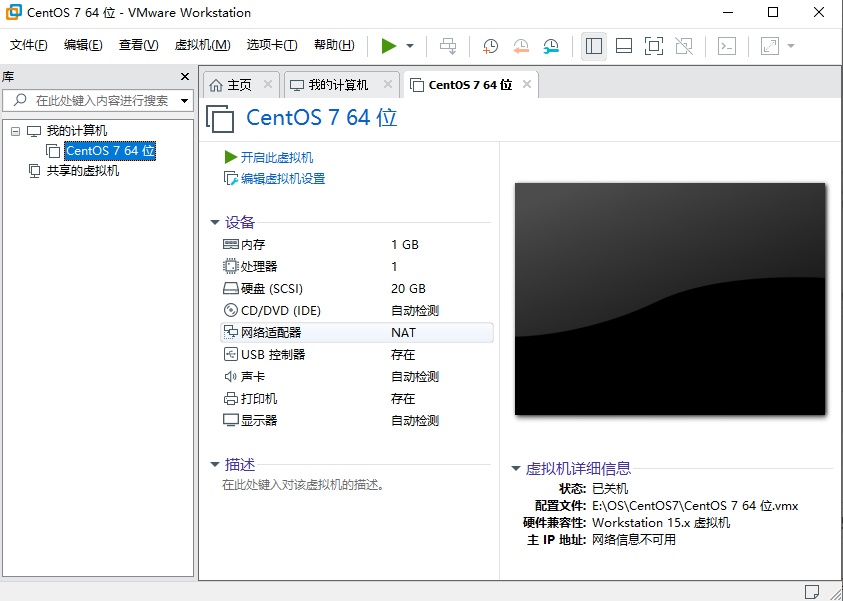This screenshot has width=843, height=601.
Task: Click the Workstation 15.x 虚拟机 compatibility text
Action: pos(661,523)
